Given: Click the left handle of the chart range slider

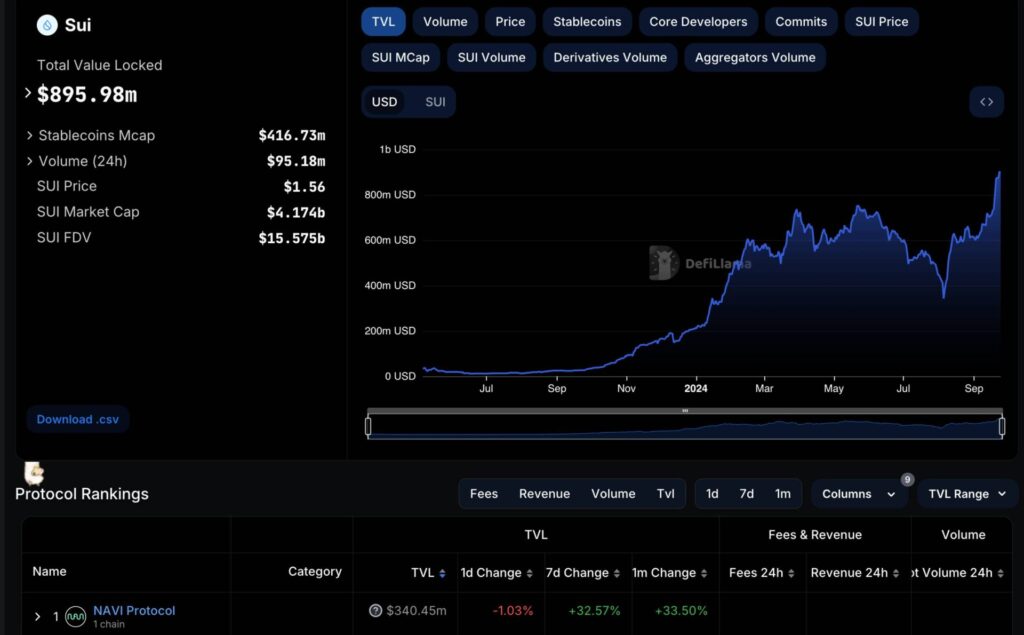Looking at the screenshot, I should point(368,427).
